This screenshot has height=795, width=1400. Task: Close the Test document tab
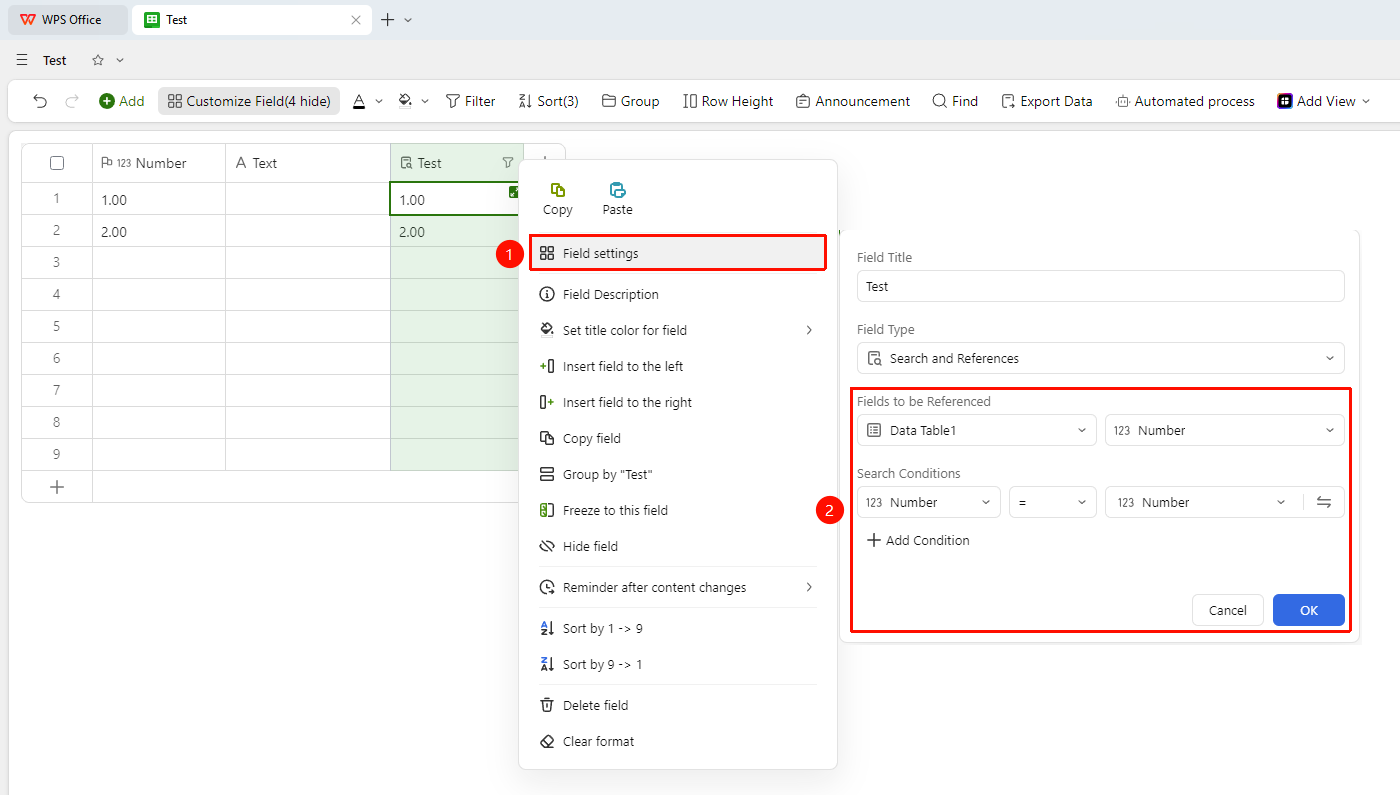coord(356,20)
